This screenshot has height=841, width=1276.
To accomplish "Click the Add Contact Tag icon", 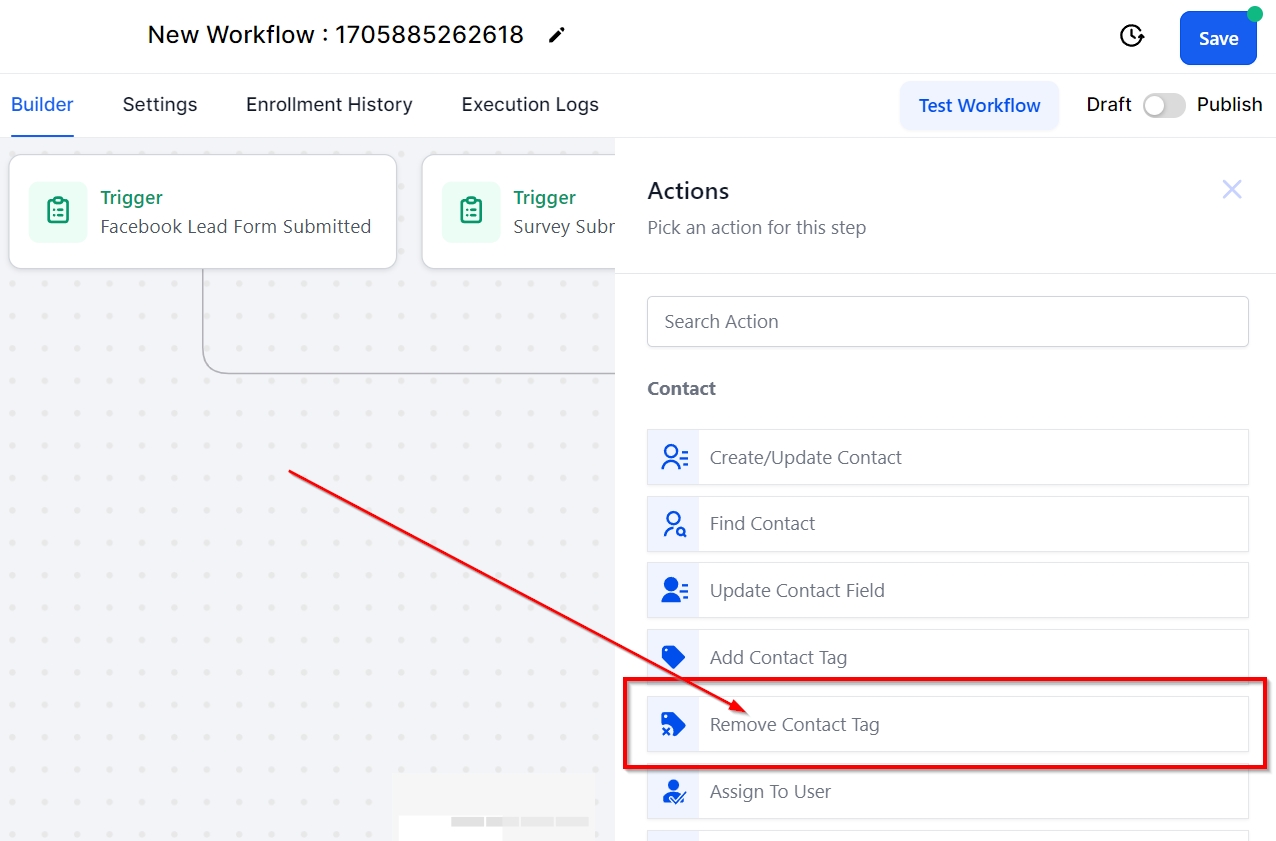I will (x=674, y=657).
